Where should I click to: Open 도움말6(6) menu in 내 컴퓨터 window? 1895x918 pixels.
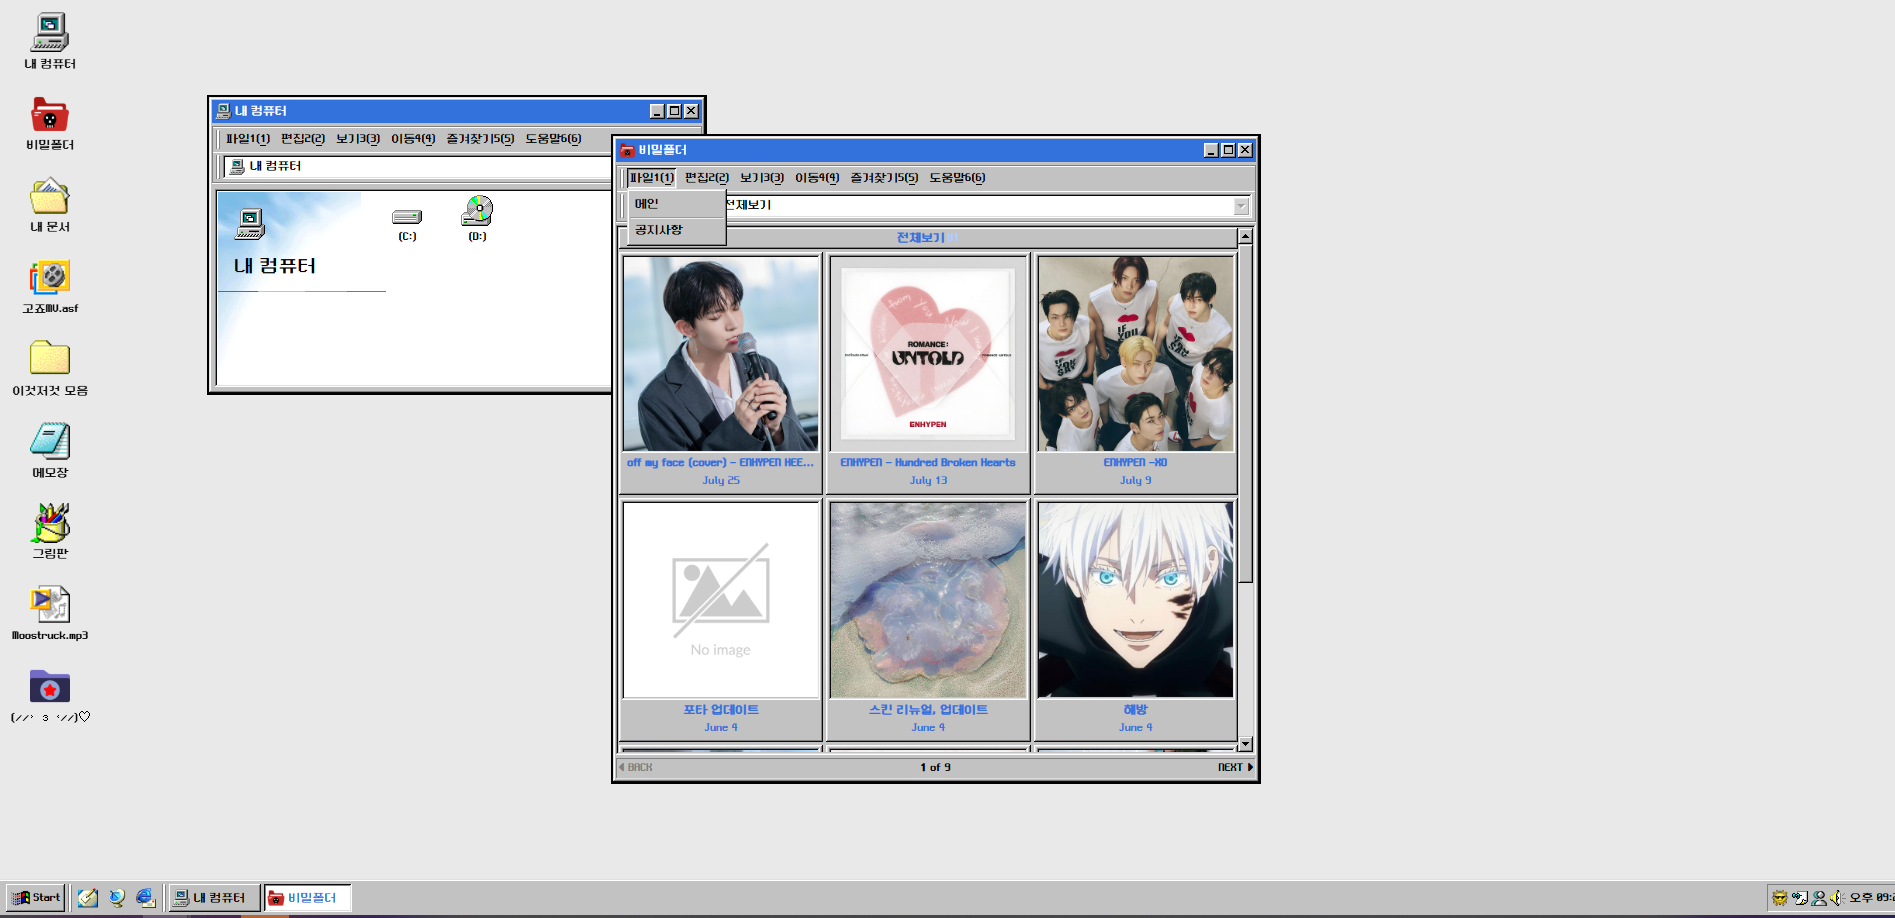(x=553, y=138)
